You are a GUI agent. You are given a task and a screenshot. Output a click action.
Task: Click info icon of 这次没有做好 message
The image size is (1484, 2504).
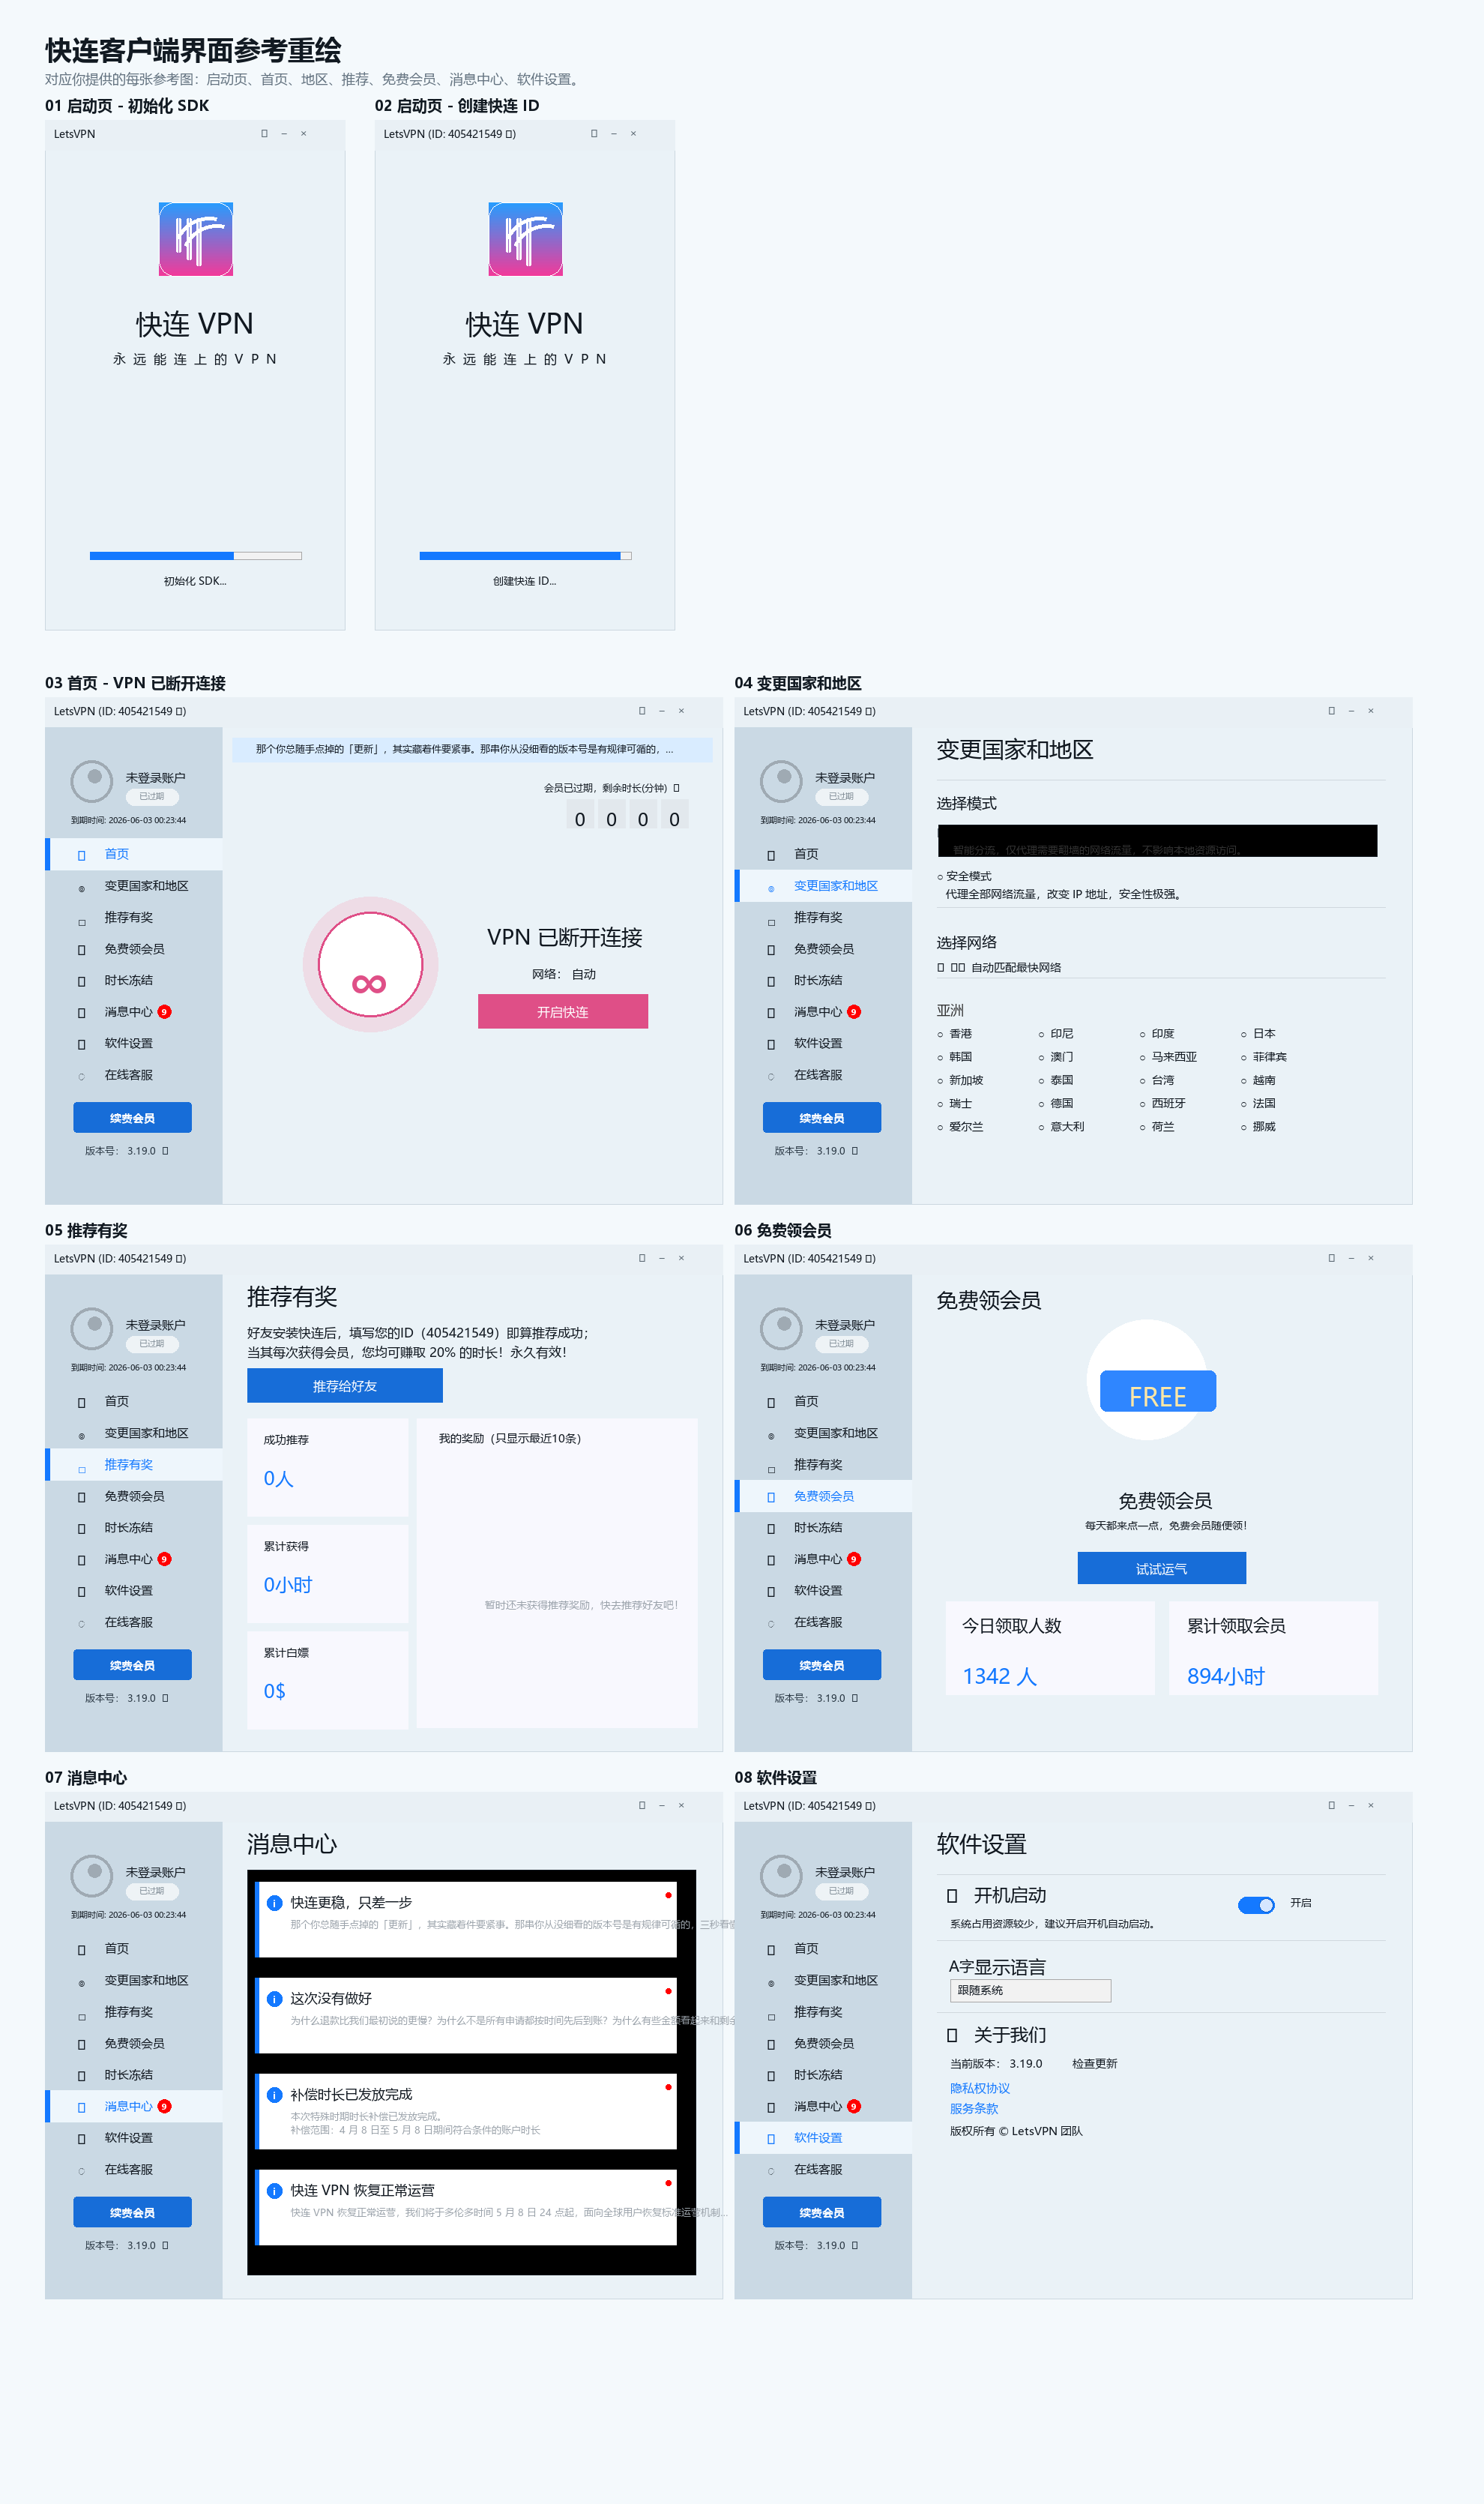coord(274,1998)
